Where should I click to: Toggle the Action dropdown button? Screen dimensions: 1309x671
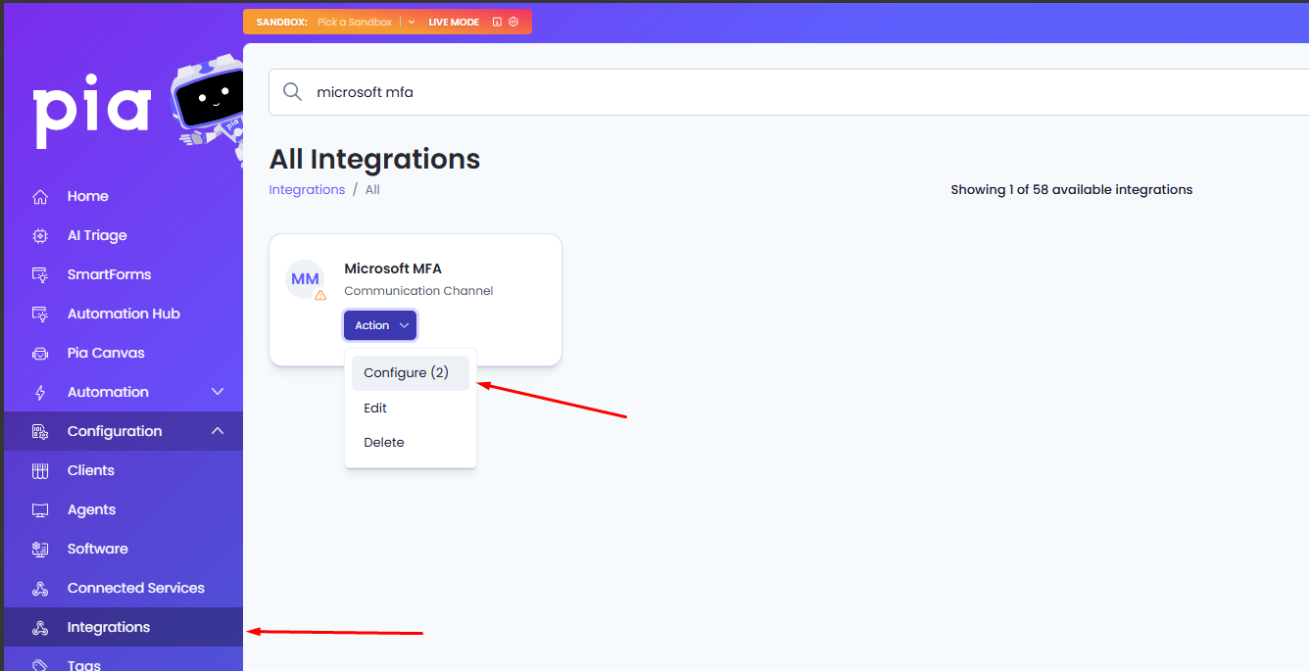pos(380,325)
